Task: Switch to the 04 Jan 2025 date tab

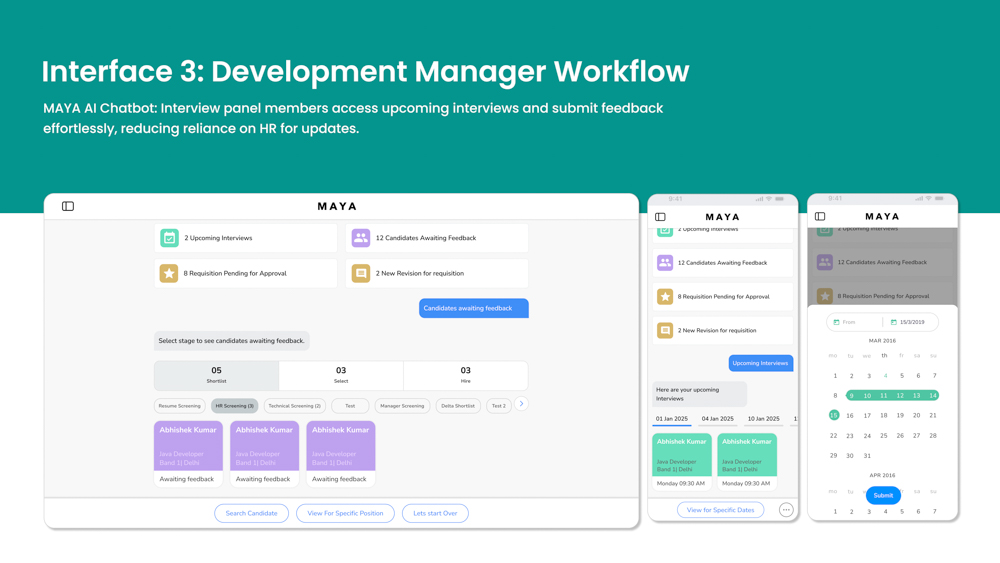Action: click(x=717, y=419)
